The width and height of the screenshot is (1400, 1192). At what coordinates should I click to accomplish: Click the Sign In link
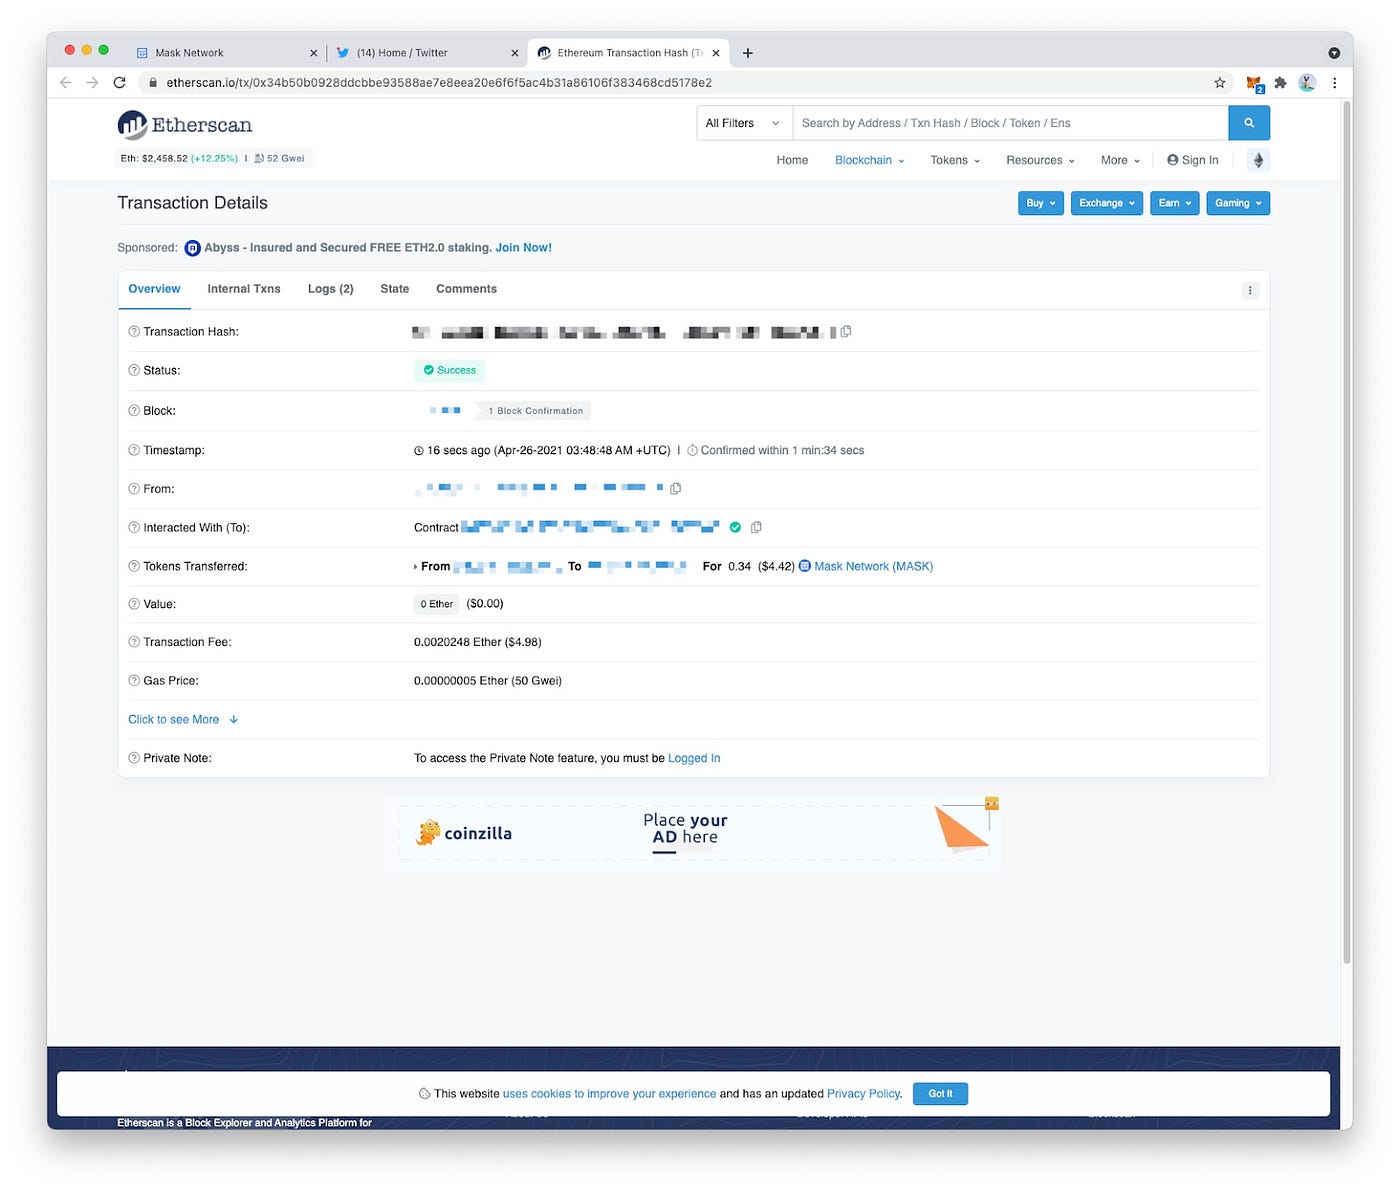(x=1193, y=160)
